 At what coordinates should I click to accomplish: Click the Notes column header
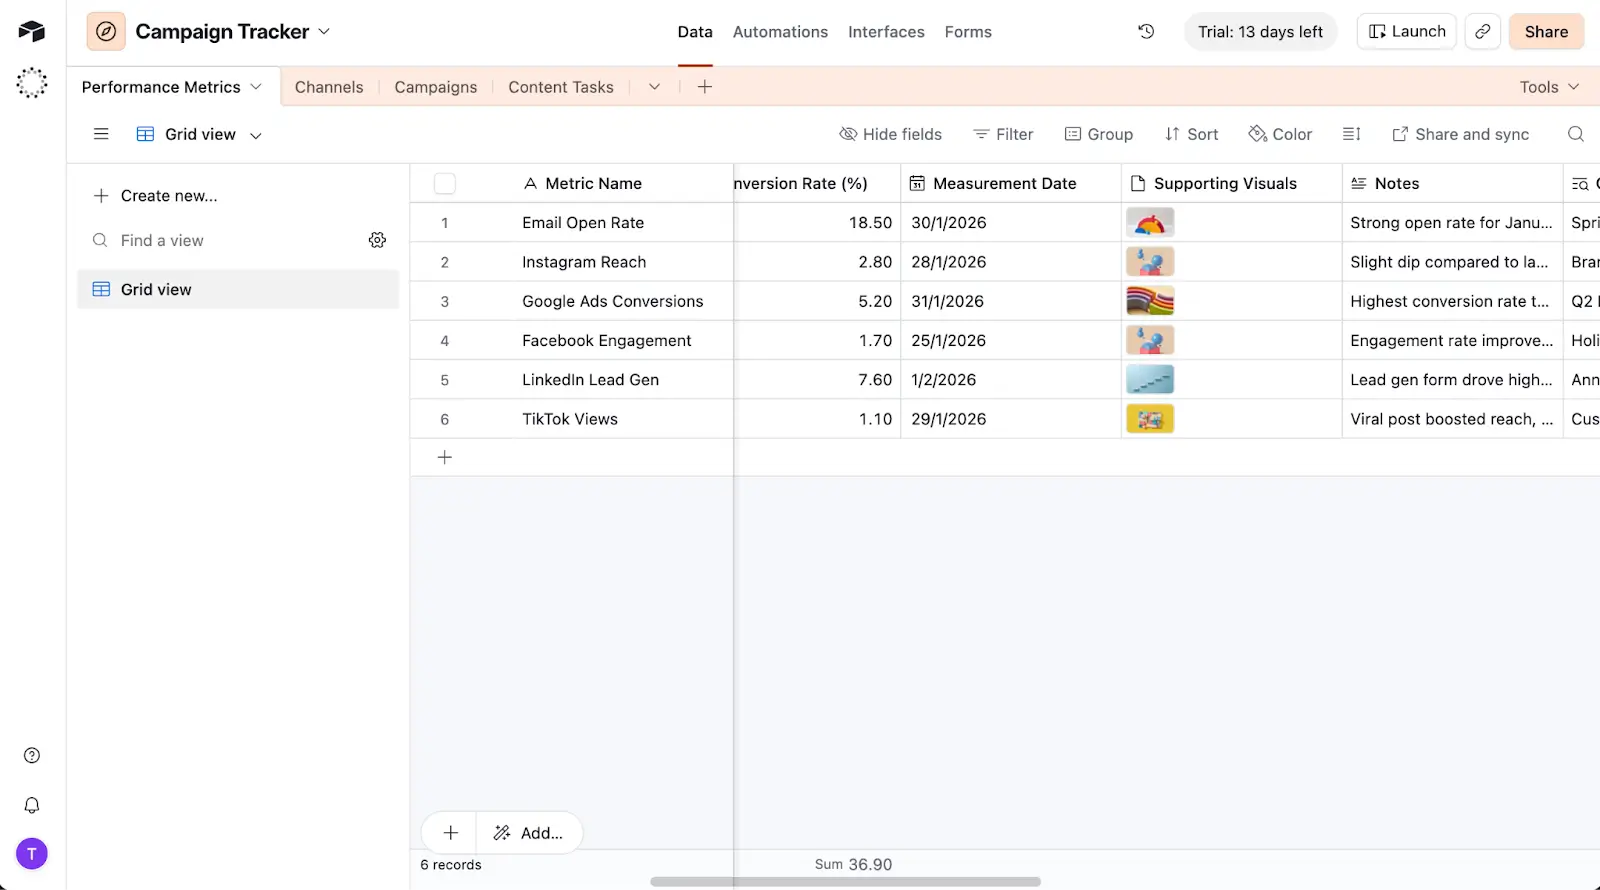click(x=1452, y=183)
